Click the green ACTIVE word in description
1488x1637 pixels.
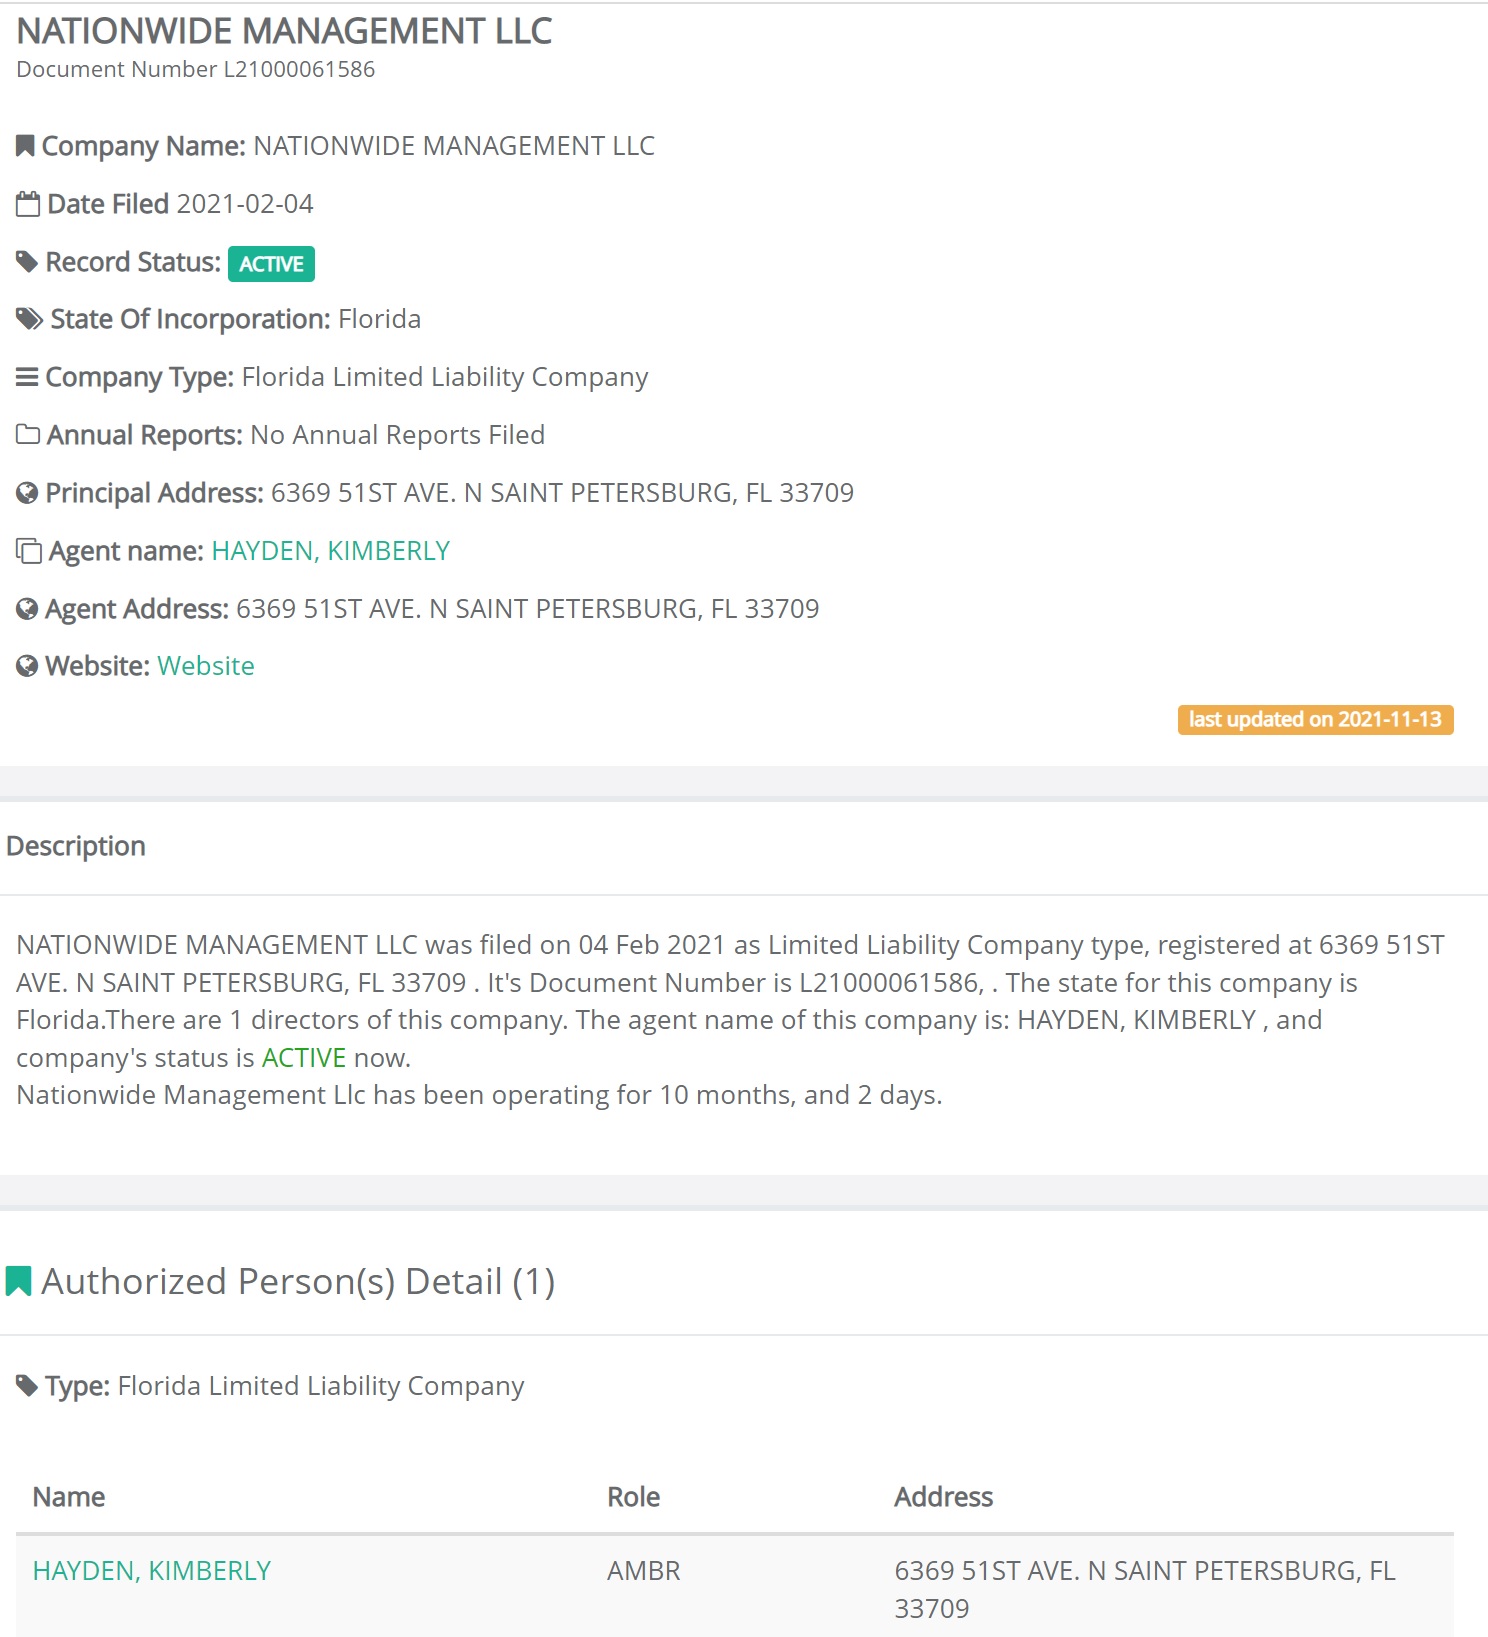point(304,1058)
